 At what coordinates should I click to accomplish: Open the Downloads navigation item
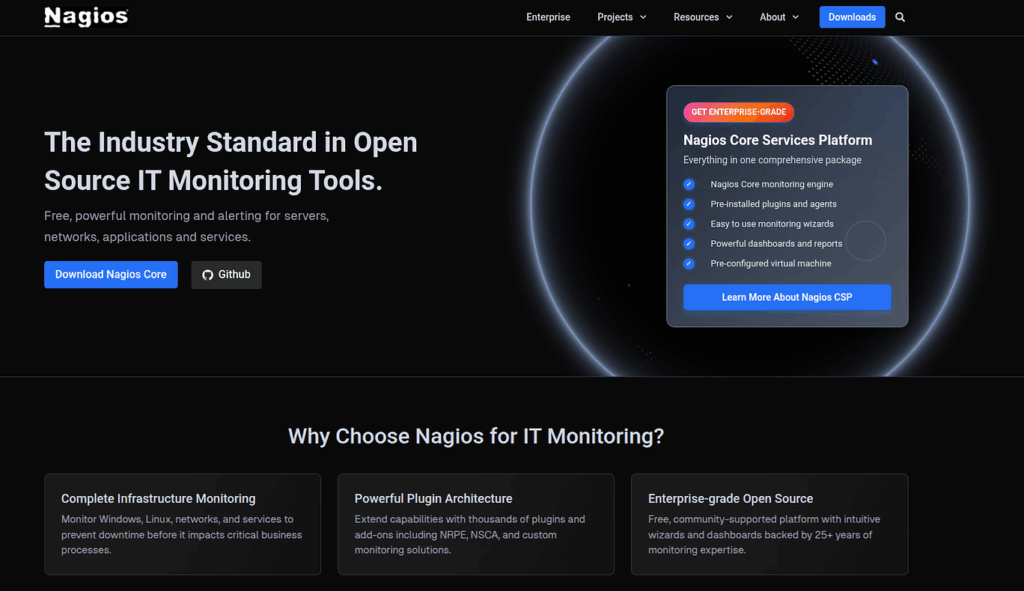tap(851, 17)
